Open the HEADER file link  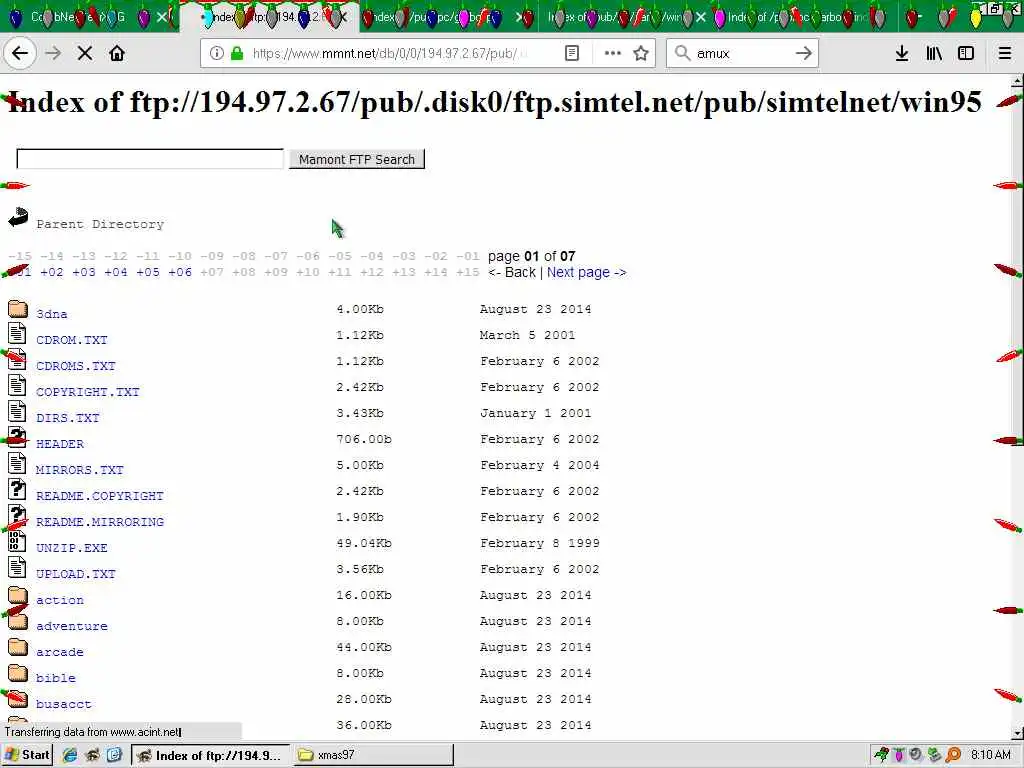[60, 444]
